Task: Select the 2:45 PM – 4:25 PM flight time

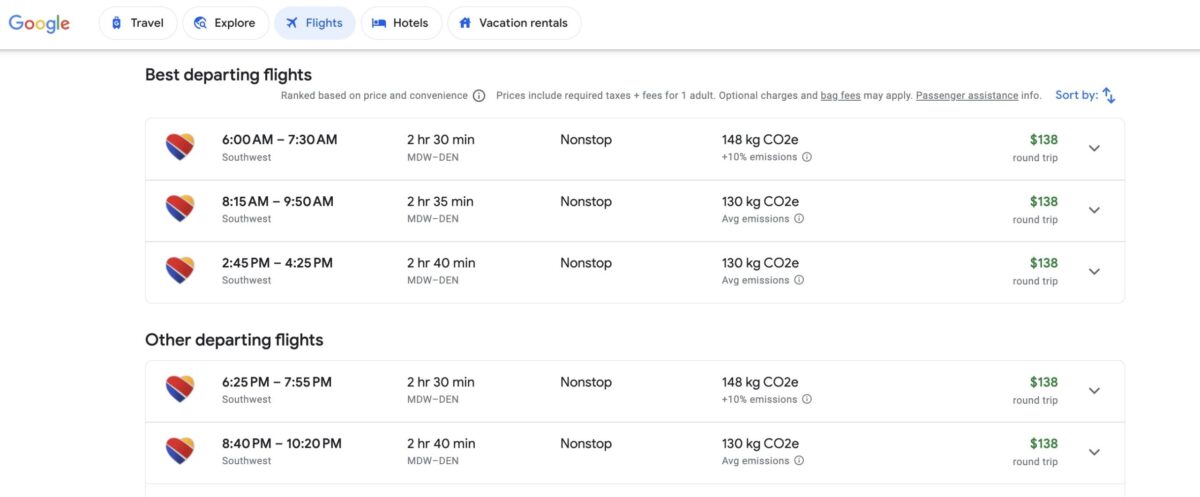Action: 277,263
